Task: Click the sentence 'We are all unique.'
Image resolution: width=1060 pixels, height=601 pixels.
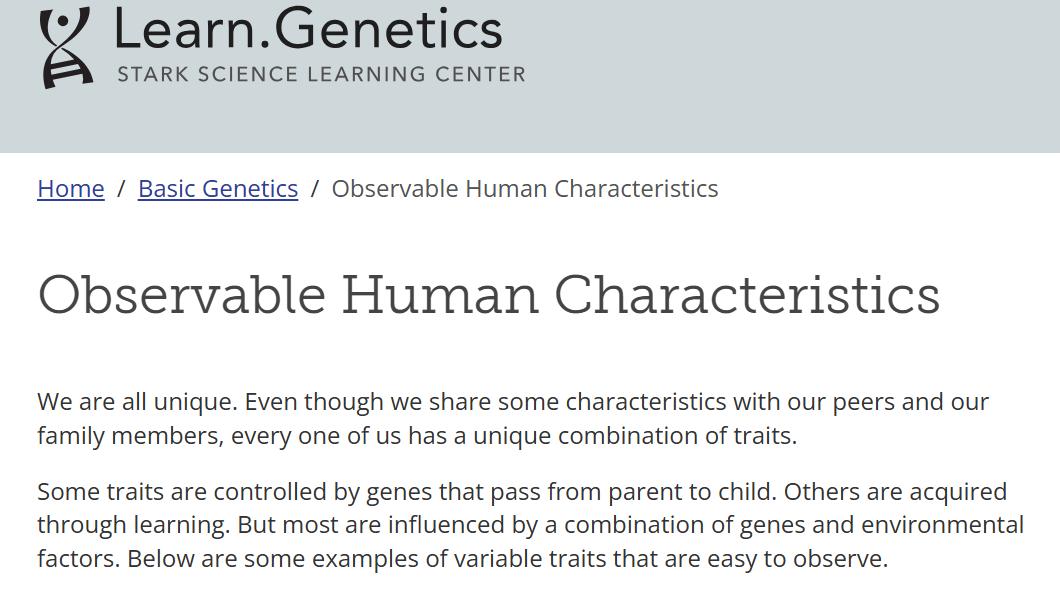Action: pos(137,402)
